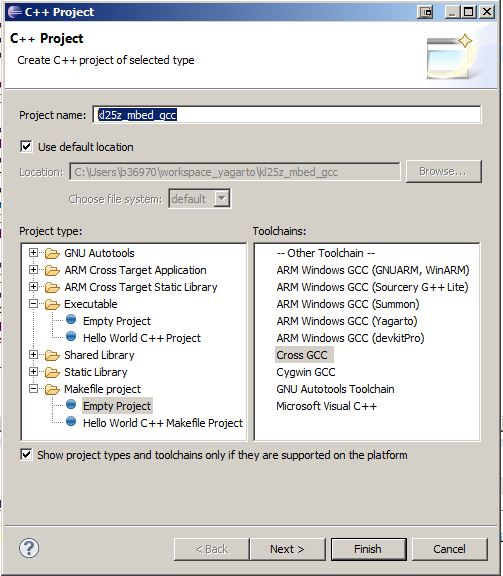This screenshot has width=503, height=576.
Task: Click blue ball icon of Hello World C++ Project
Action: (71, 336)
